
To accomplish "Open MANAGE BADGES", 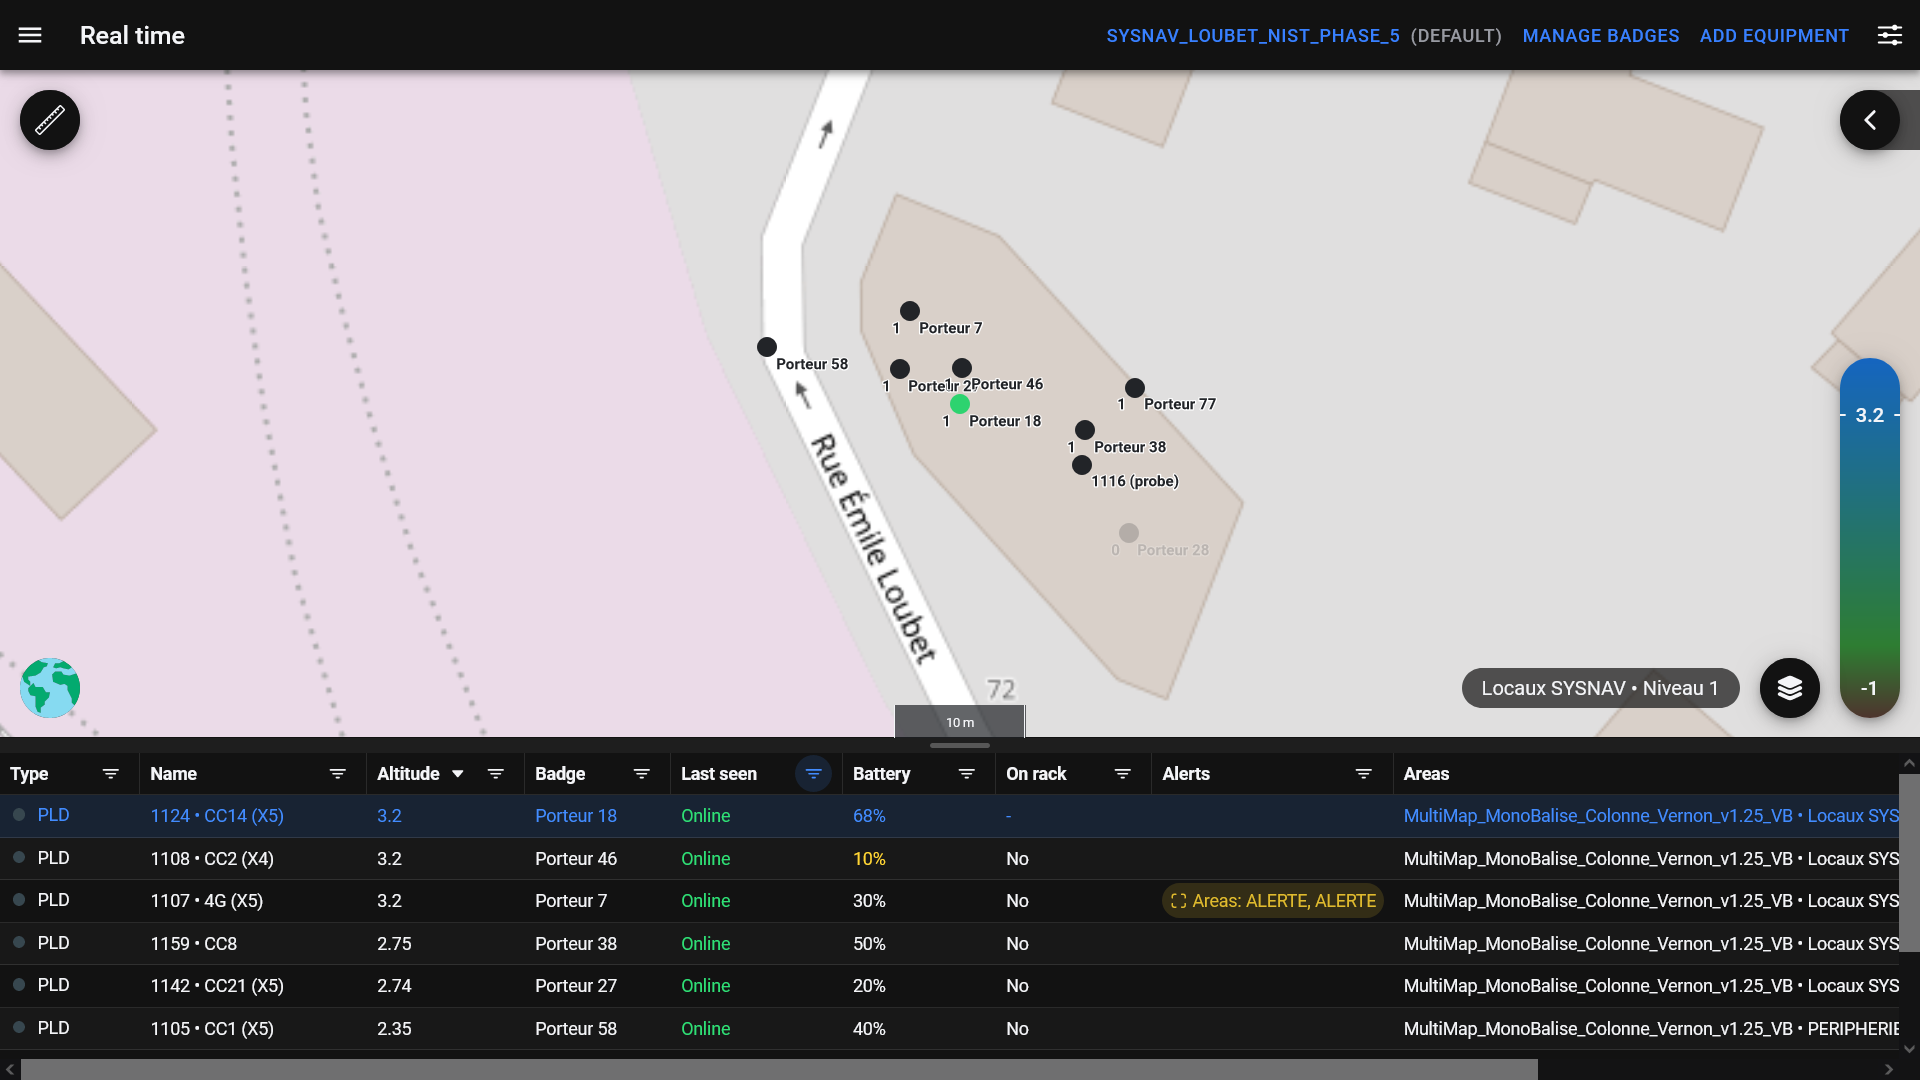I will (1600, 36).
